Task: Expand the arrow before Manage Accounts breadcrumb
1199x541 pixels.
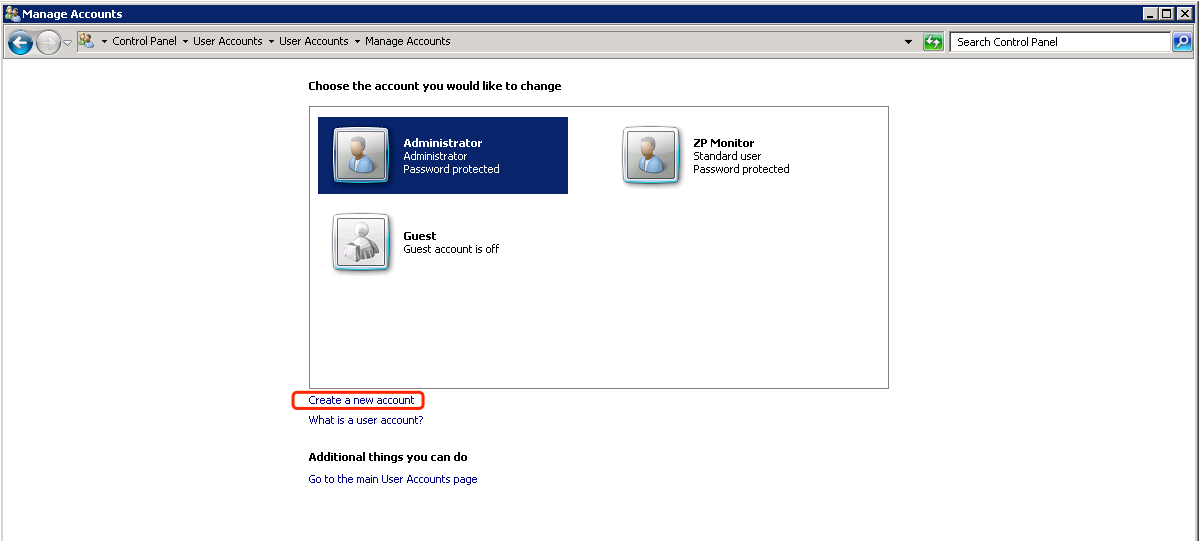Action: click(357, 42)
